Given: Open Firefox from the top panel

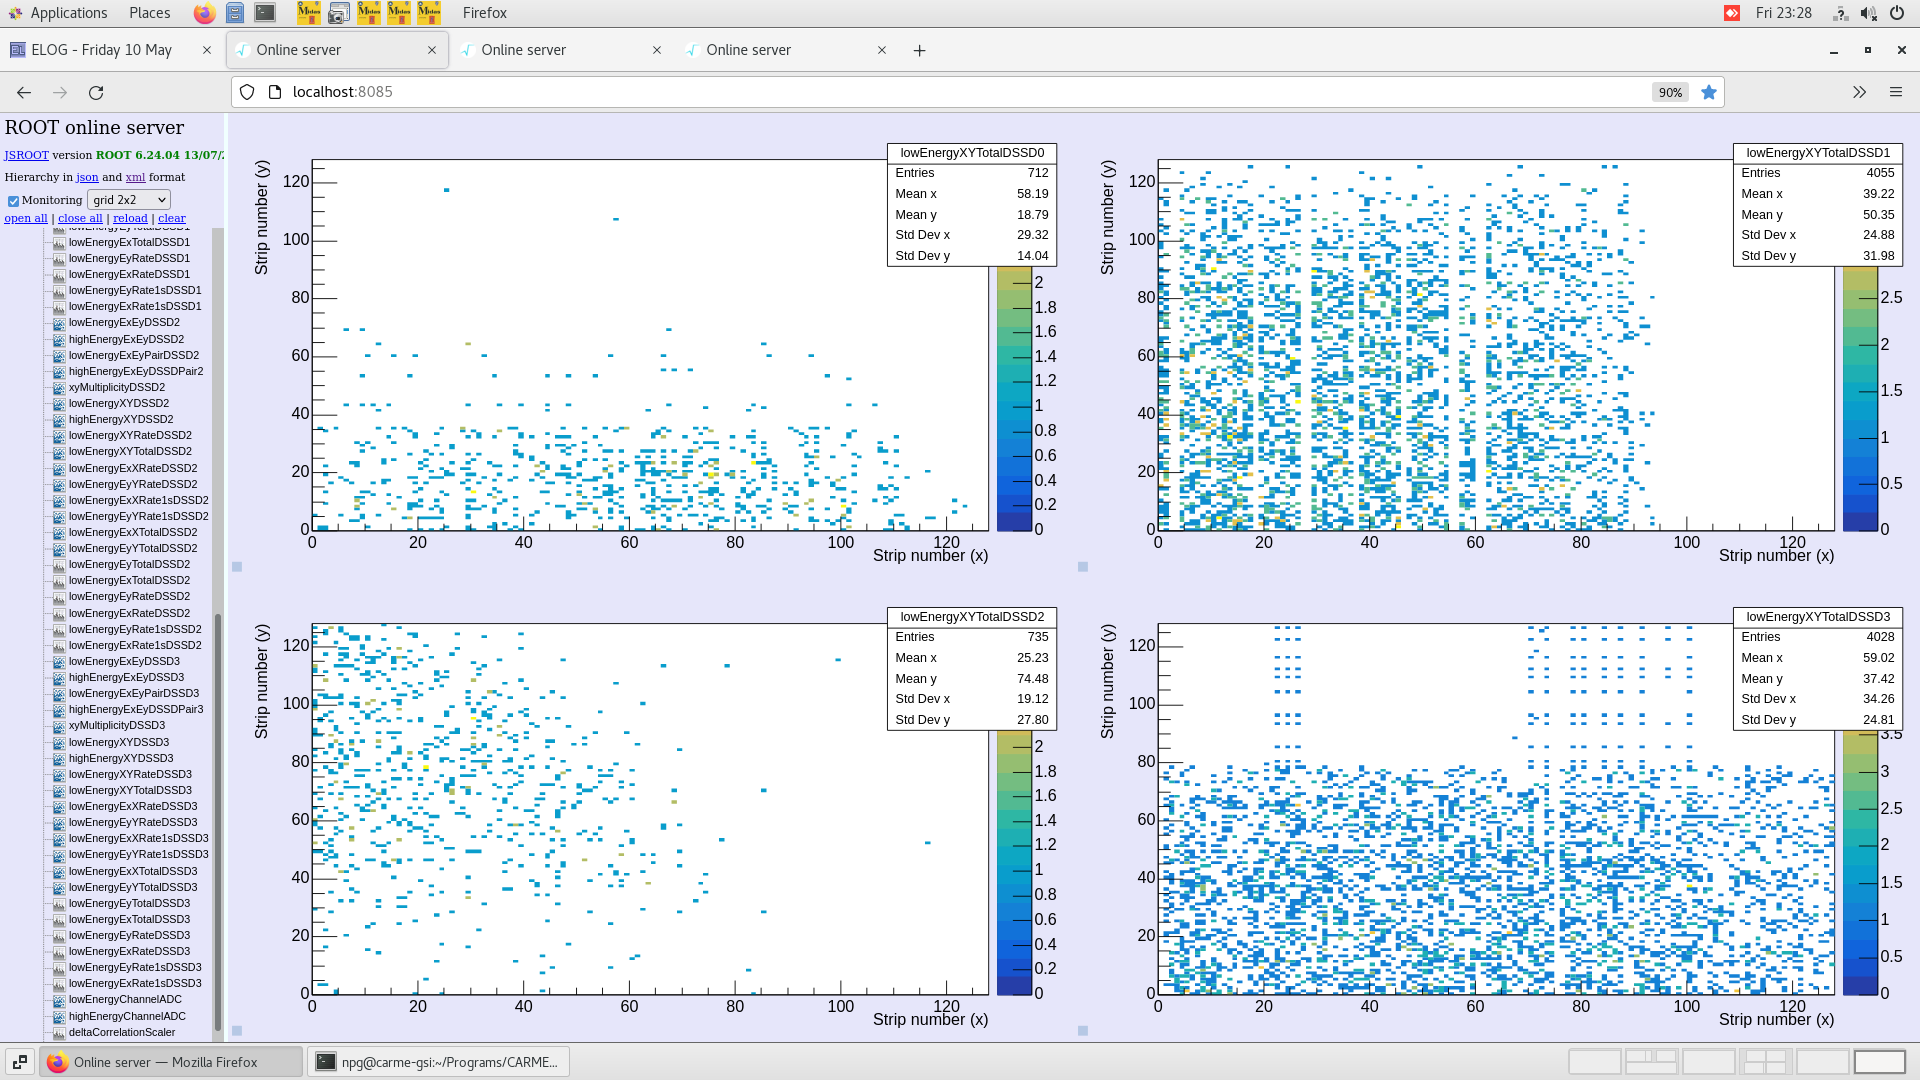Looking at the screenshot, I should 204,13.
